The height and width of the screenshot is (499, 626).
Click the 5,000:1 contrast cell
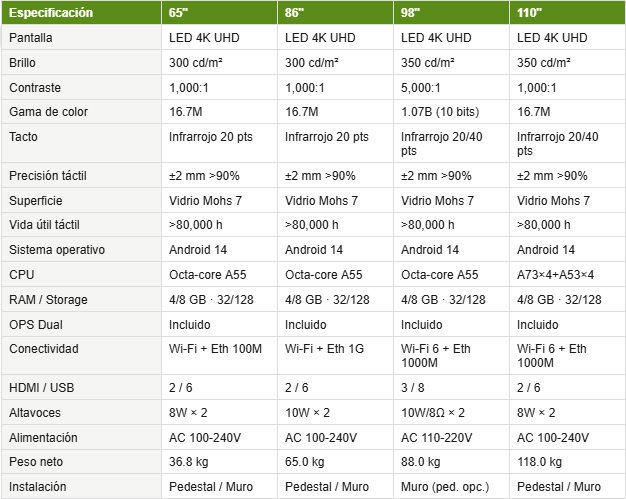click(x=452, y=87)
